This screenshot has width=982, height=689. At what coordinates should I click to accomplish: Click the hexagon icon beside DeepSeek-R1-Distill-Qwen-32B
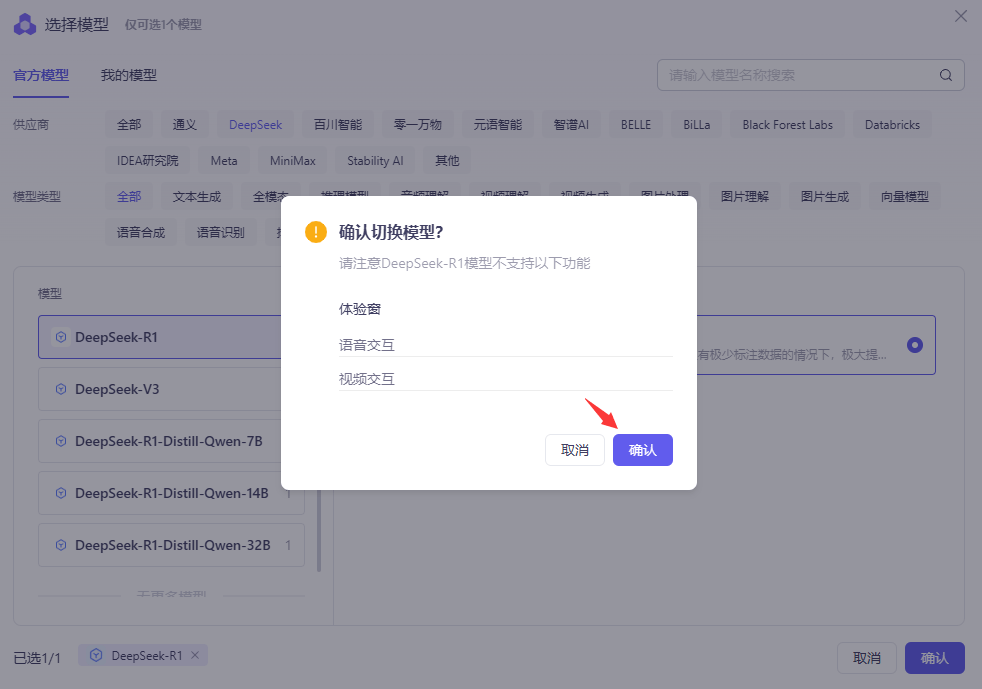point(61,545)
